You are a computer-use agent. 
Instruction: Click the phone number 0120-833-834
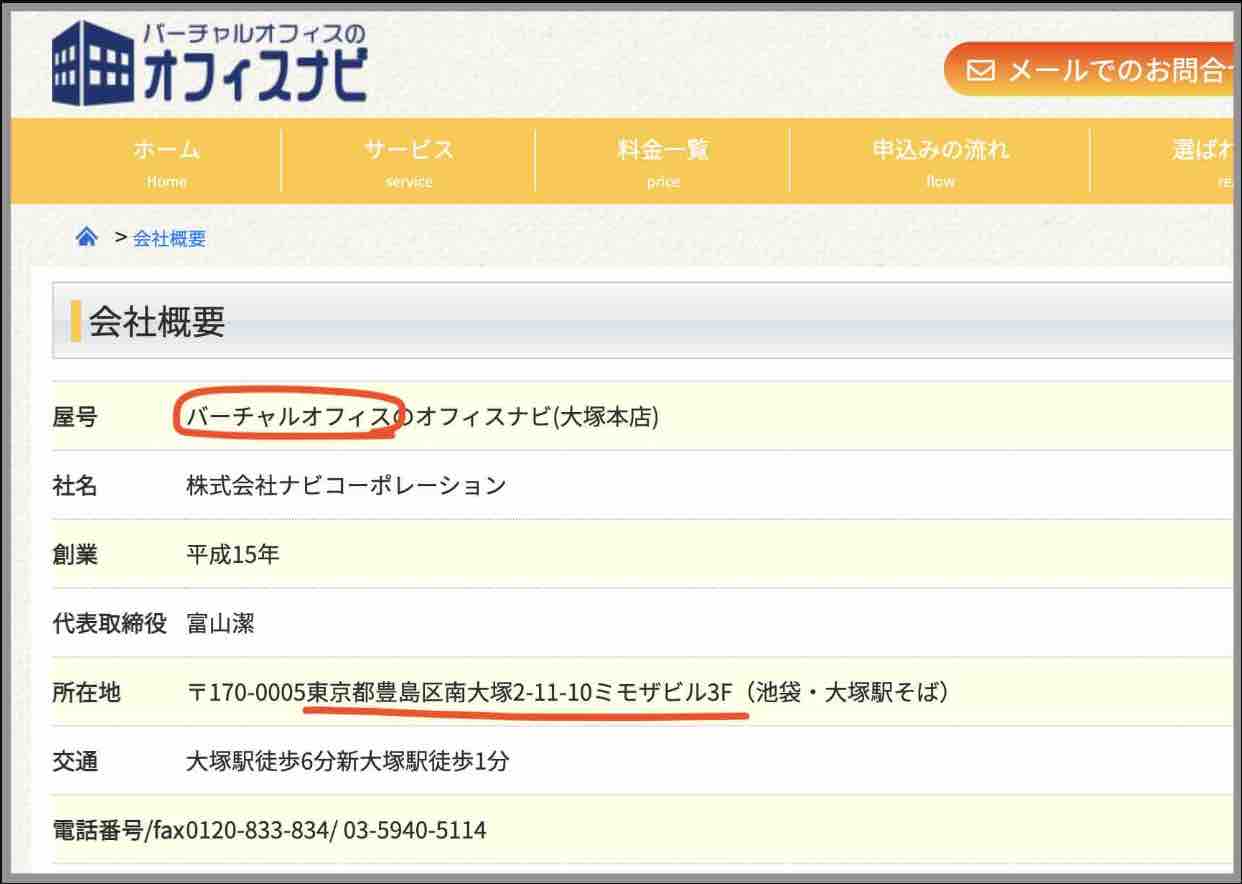tap(257, 830)
